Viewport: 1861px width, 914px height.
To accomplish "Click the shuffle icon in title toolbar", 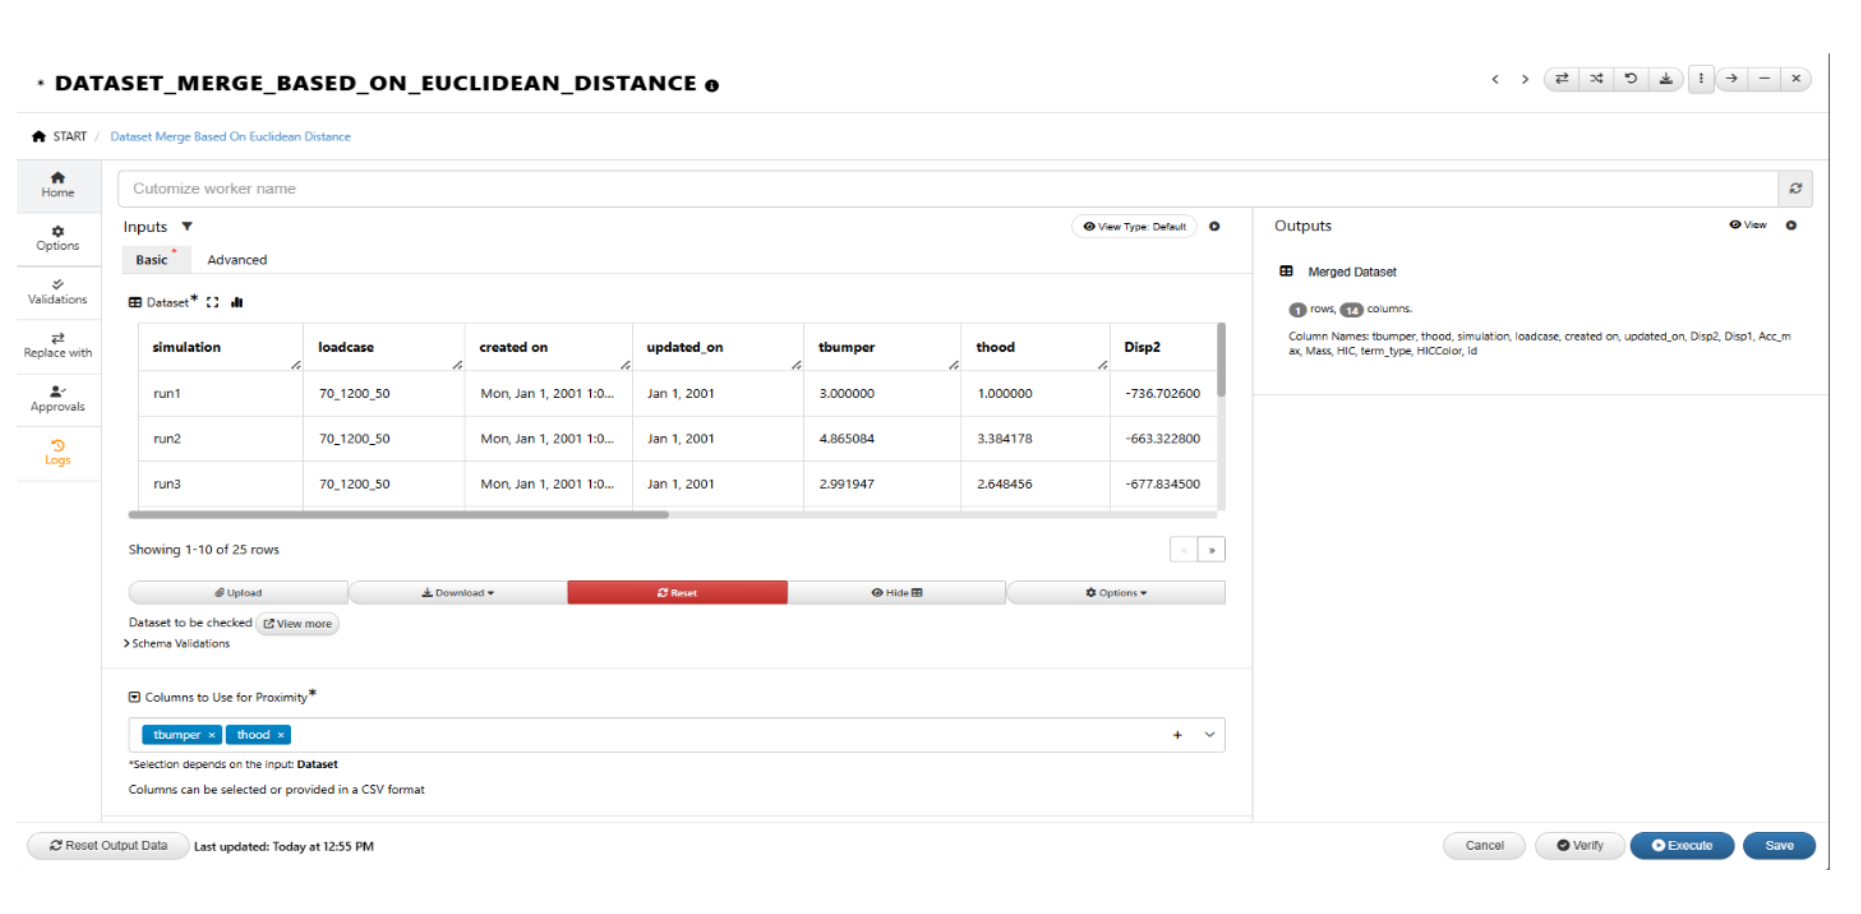I will (x=1596, y=78).
